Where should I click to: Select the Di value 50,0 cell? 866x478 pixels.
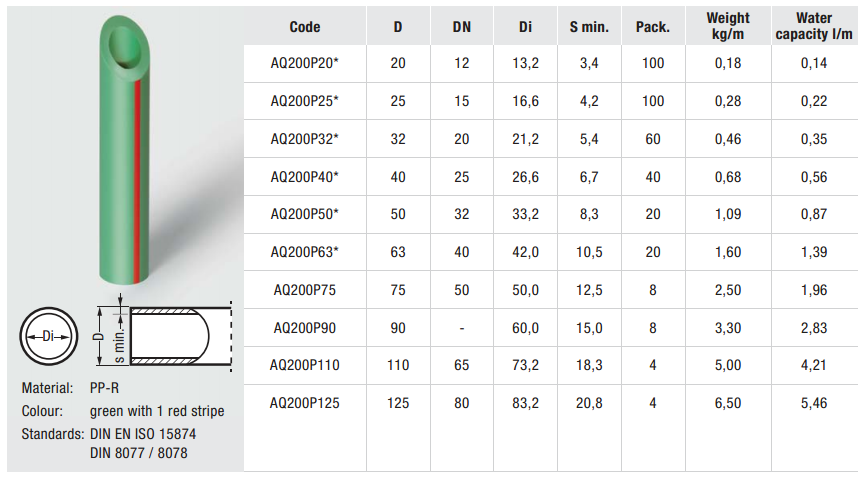pos(525,290)
